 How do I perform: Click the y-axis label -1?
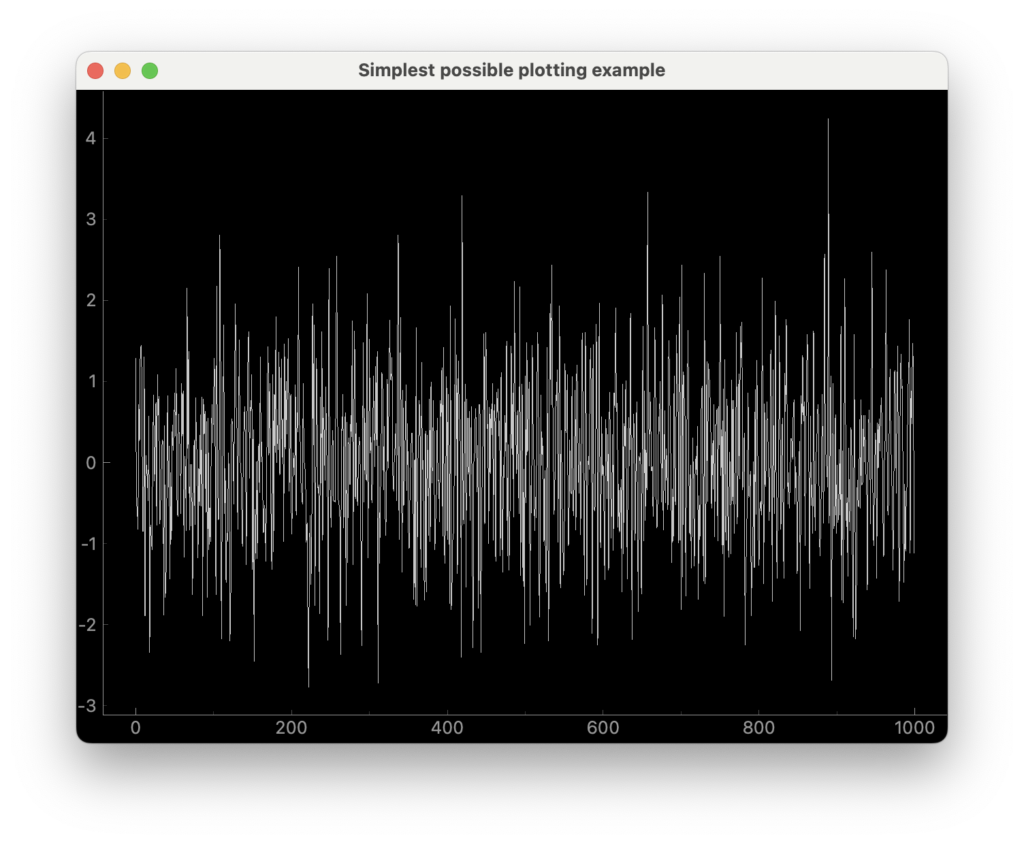87,543
